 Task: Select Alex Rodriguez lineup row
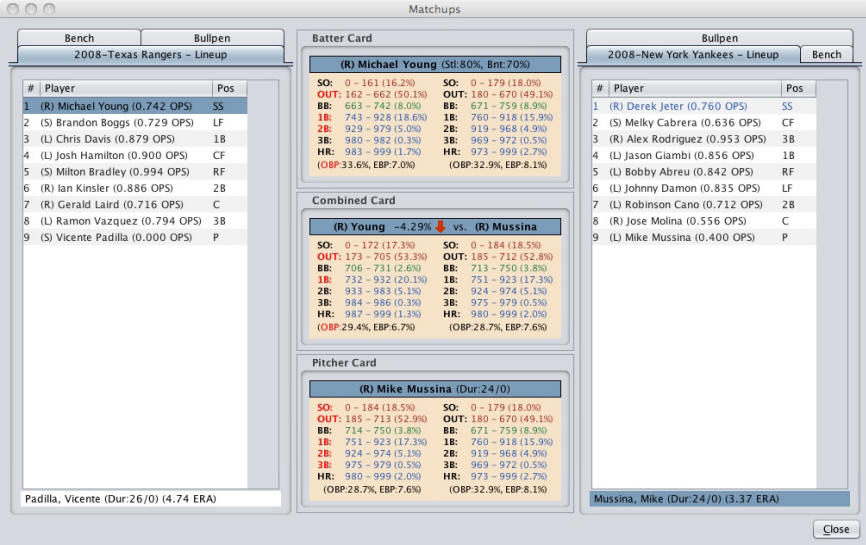point(704,139)
